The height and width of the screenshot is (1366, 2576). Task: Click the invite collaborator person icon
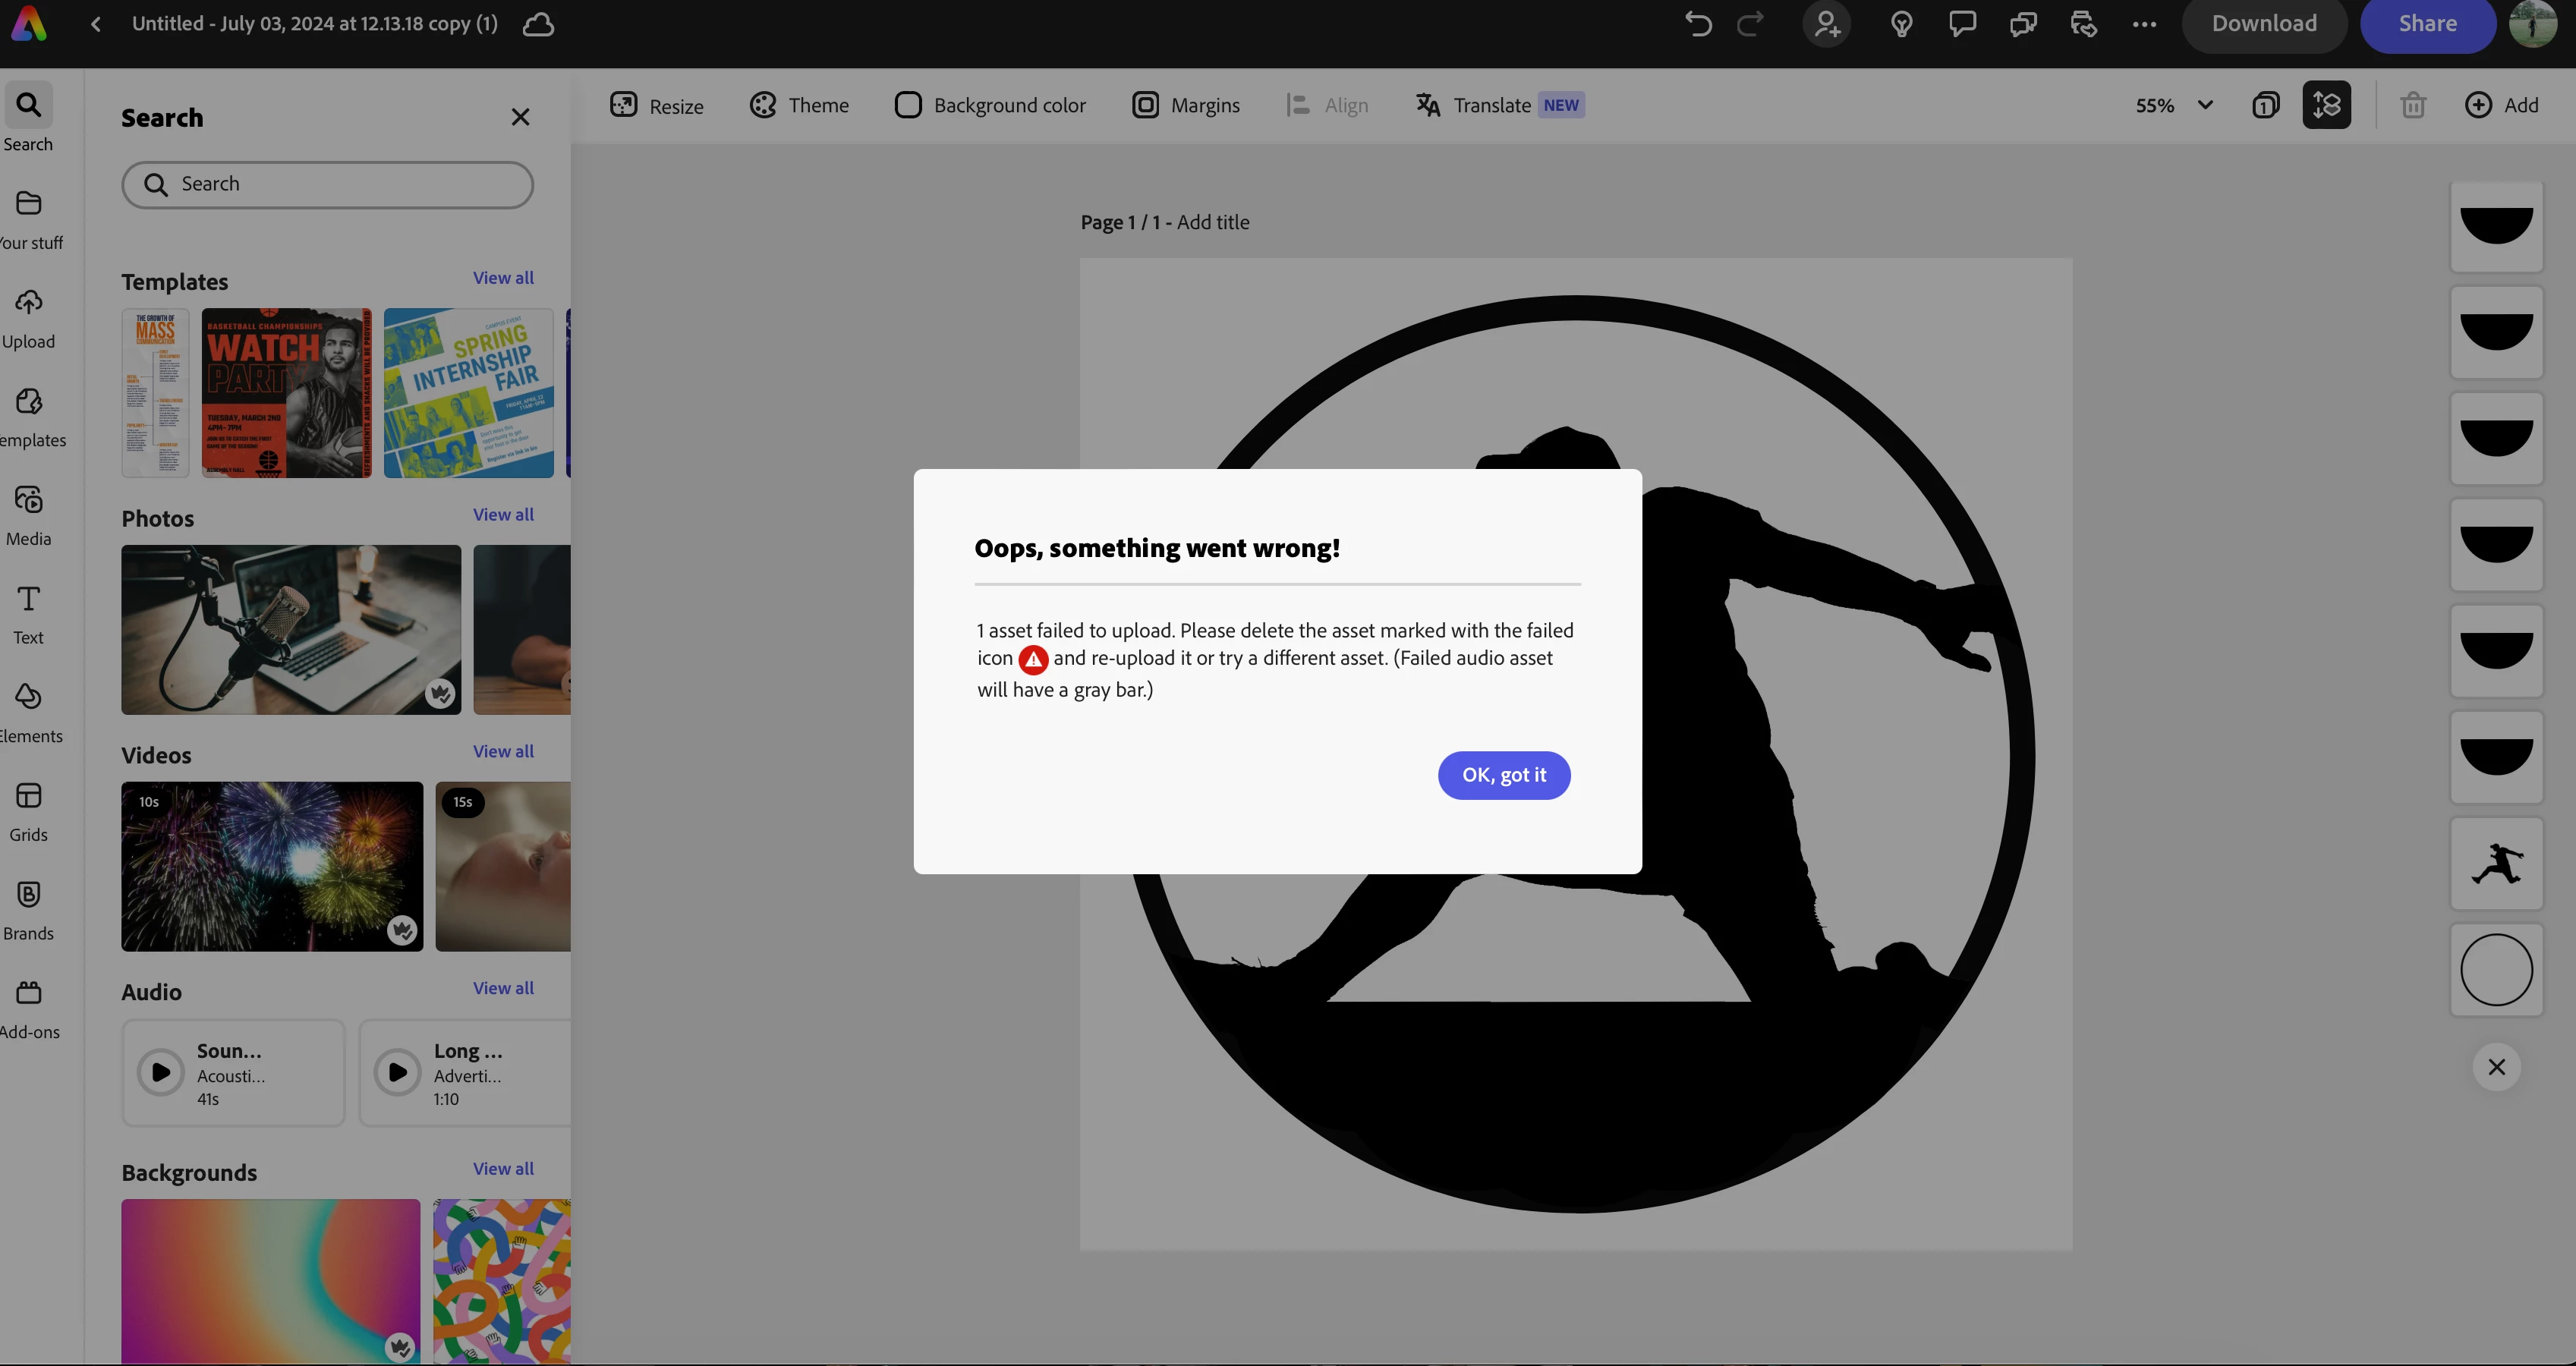tap(1827, 24)
